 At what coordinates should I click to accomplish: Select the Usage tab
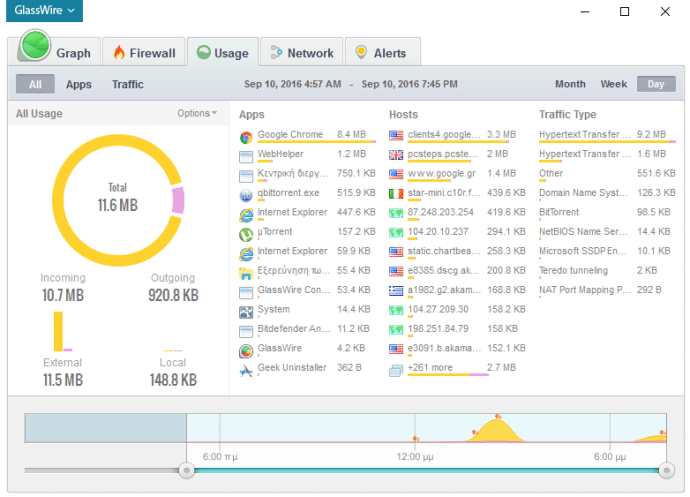point(223,53)
